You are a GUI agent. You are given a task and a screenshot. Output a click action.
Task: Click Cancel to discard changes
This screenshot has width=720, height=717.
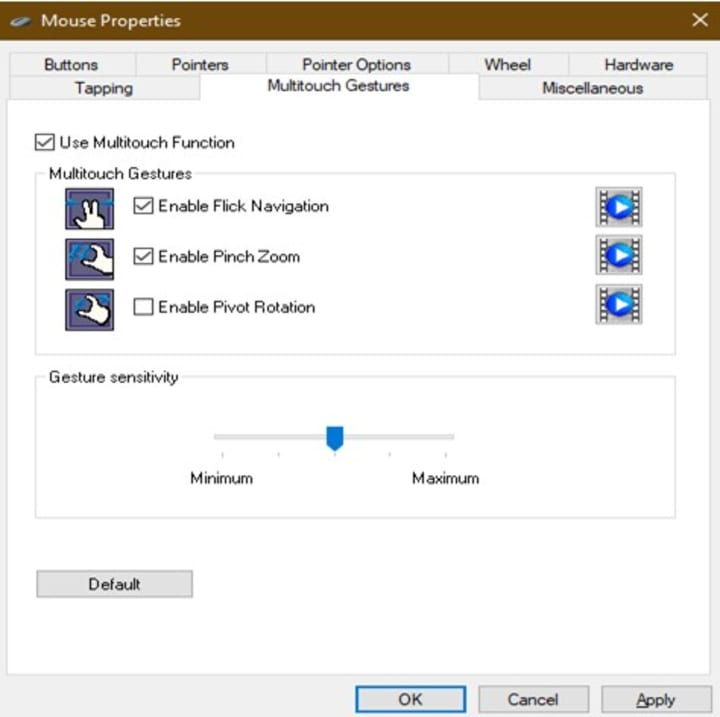[x=533, y=699]
